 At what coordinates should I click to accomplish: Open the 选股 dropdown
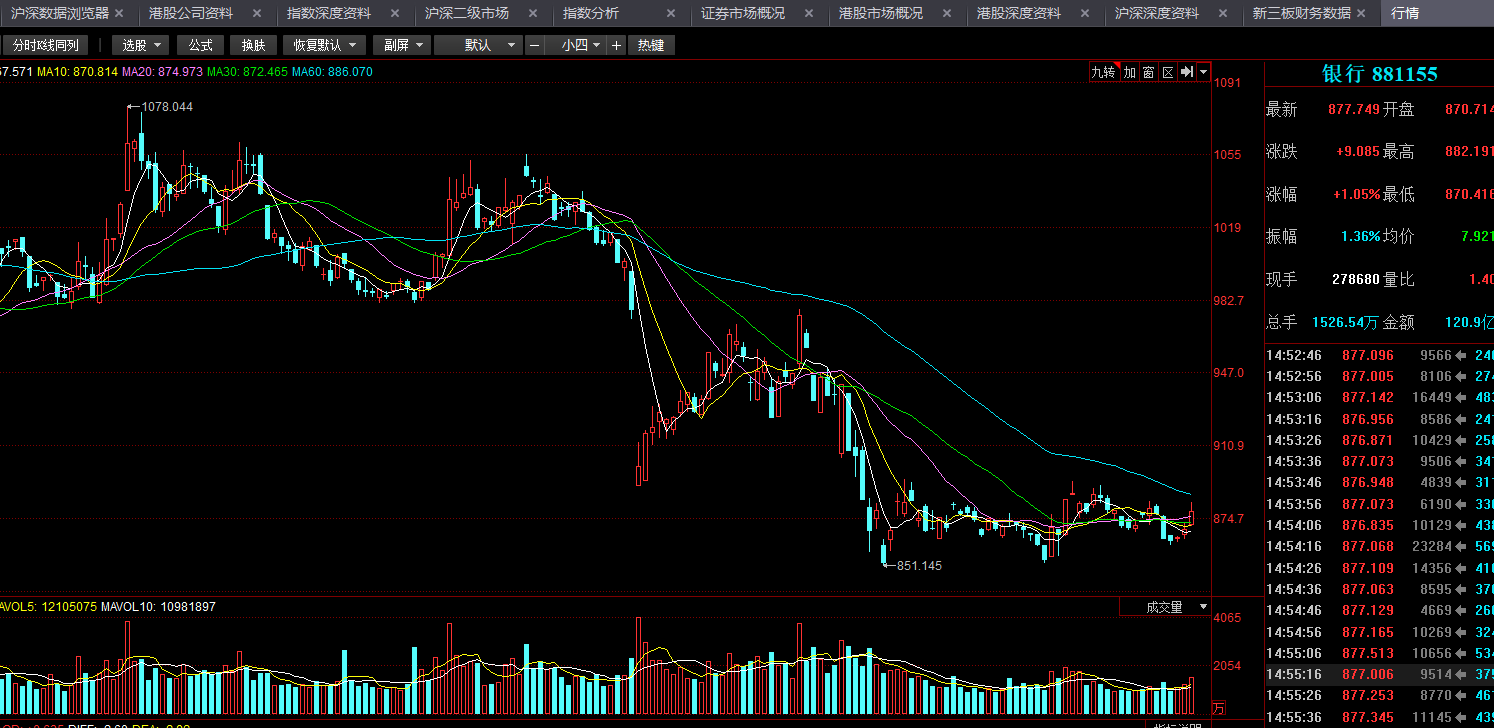pos(140,45)
